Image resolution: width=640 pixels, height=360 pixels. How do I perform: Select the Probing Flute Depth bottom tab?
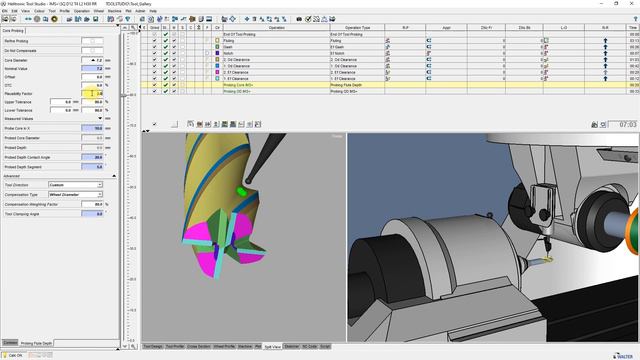click(x=36, y=343)
